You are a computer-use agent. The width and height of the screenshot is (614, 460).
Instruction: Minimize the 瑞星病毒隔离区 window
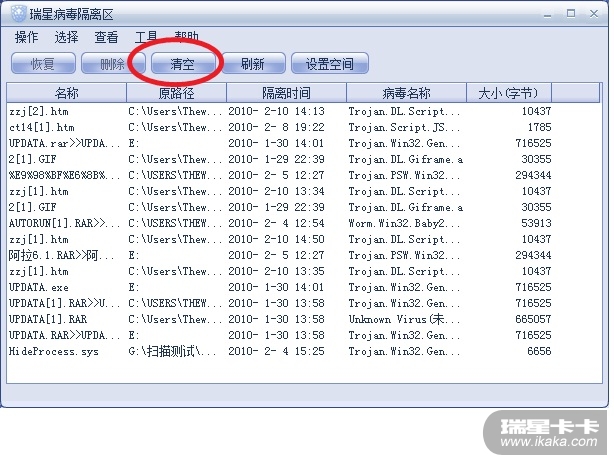point(547,15)
